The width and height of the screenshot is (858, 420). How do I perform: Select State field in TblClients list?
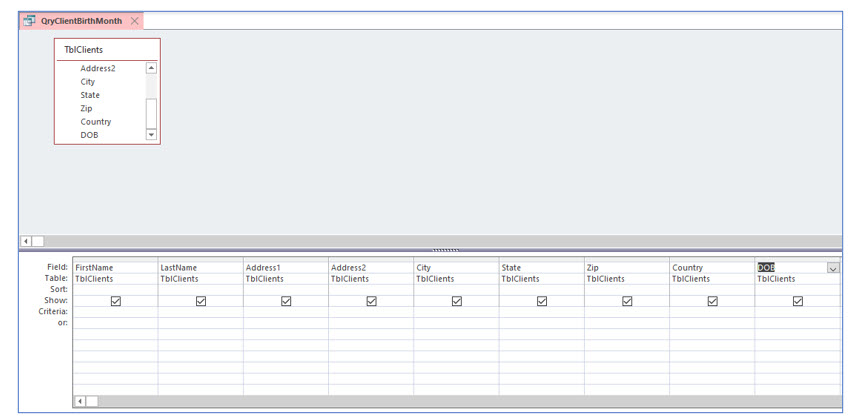point(90,95)
